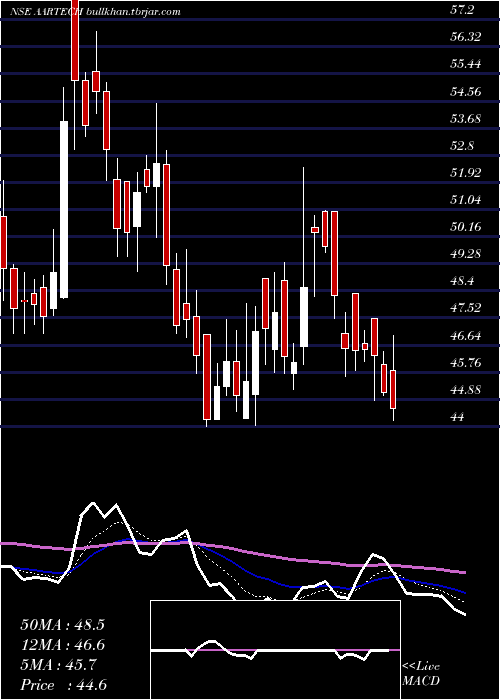
Task: Click the last red candlestick near 44.88
Action: click(393, 389)
